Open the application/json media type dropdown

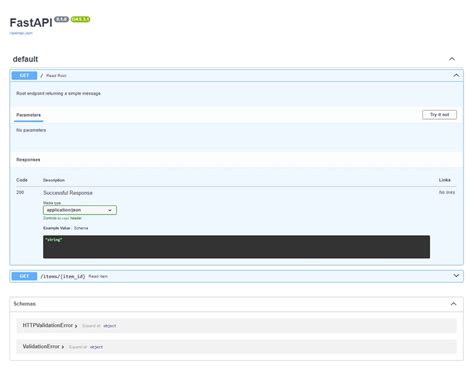tap(80, 210)
